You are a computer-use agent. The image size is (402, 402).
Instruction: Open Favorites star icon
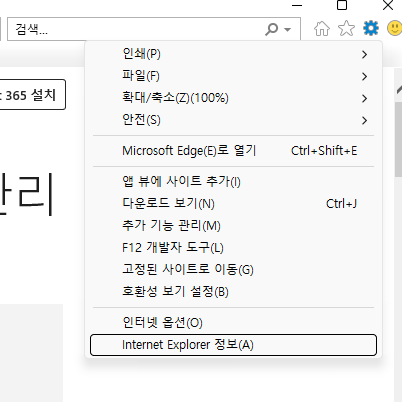tap(346, 28)
